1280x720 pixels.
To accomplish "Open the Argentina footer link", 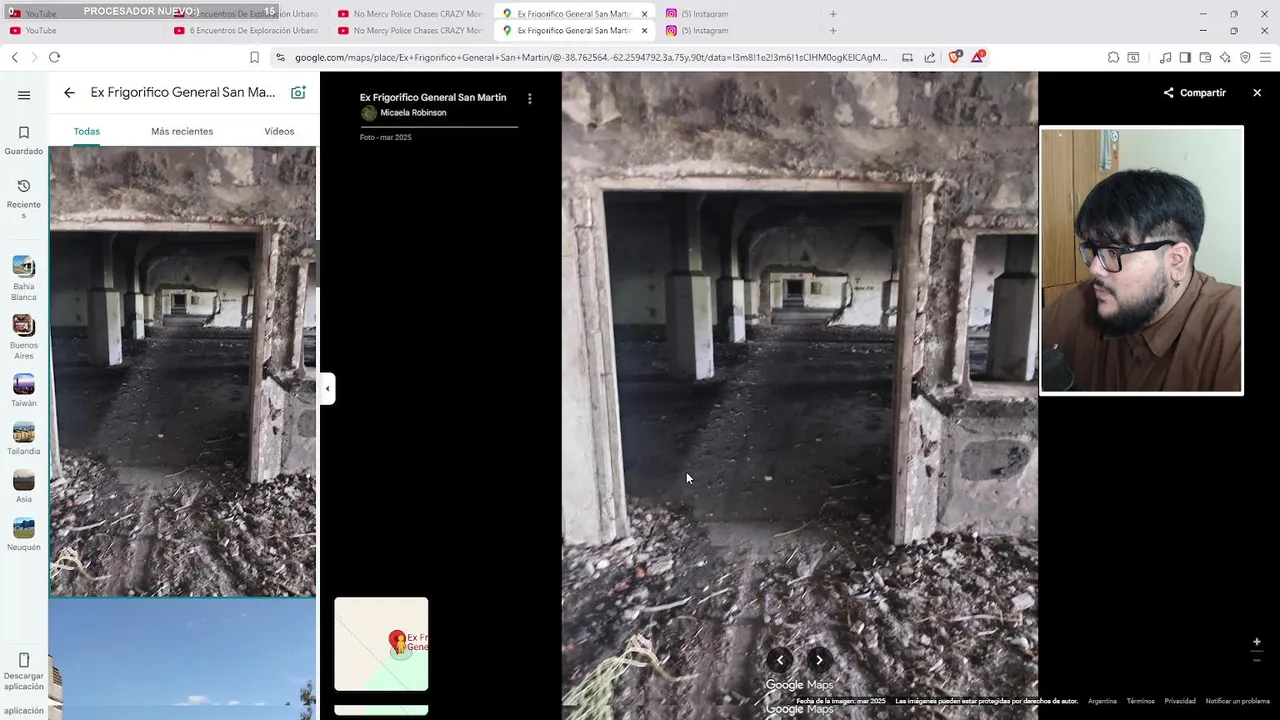I will pyautogui.click(x=1102, y=701).
